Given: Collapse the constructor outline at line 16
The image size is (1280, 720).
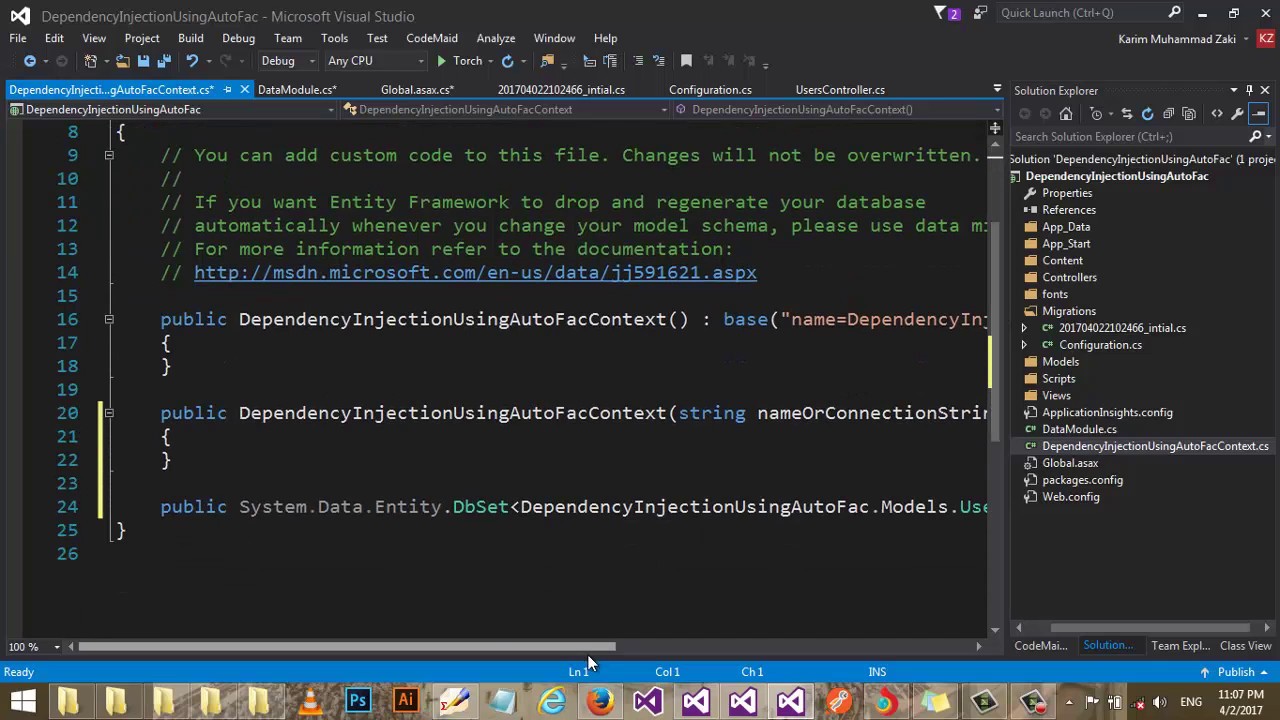Looking at the screenshot, I should coord(109,319).
